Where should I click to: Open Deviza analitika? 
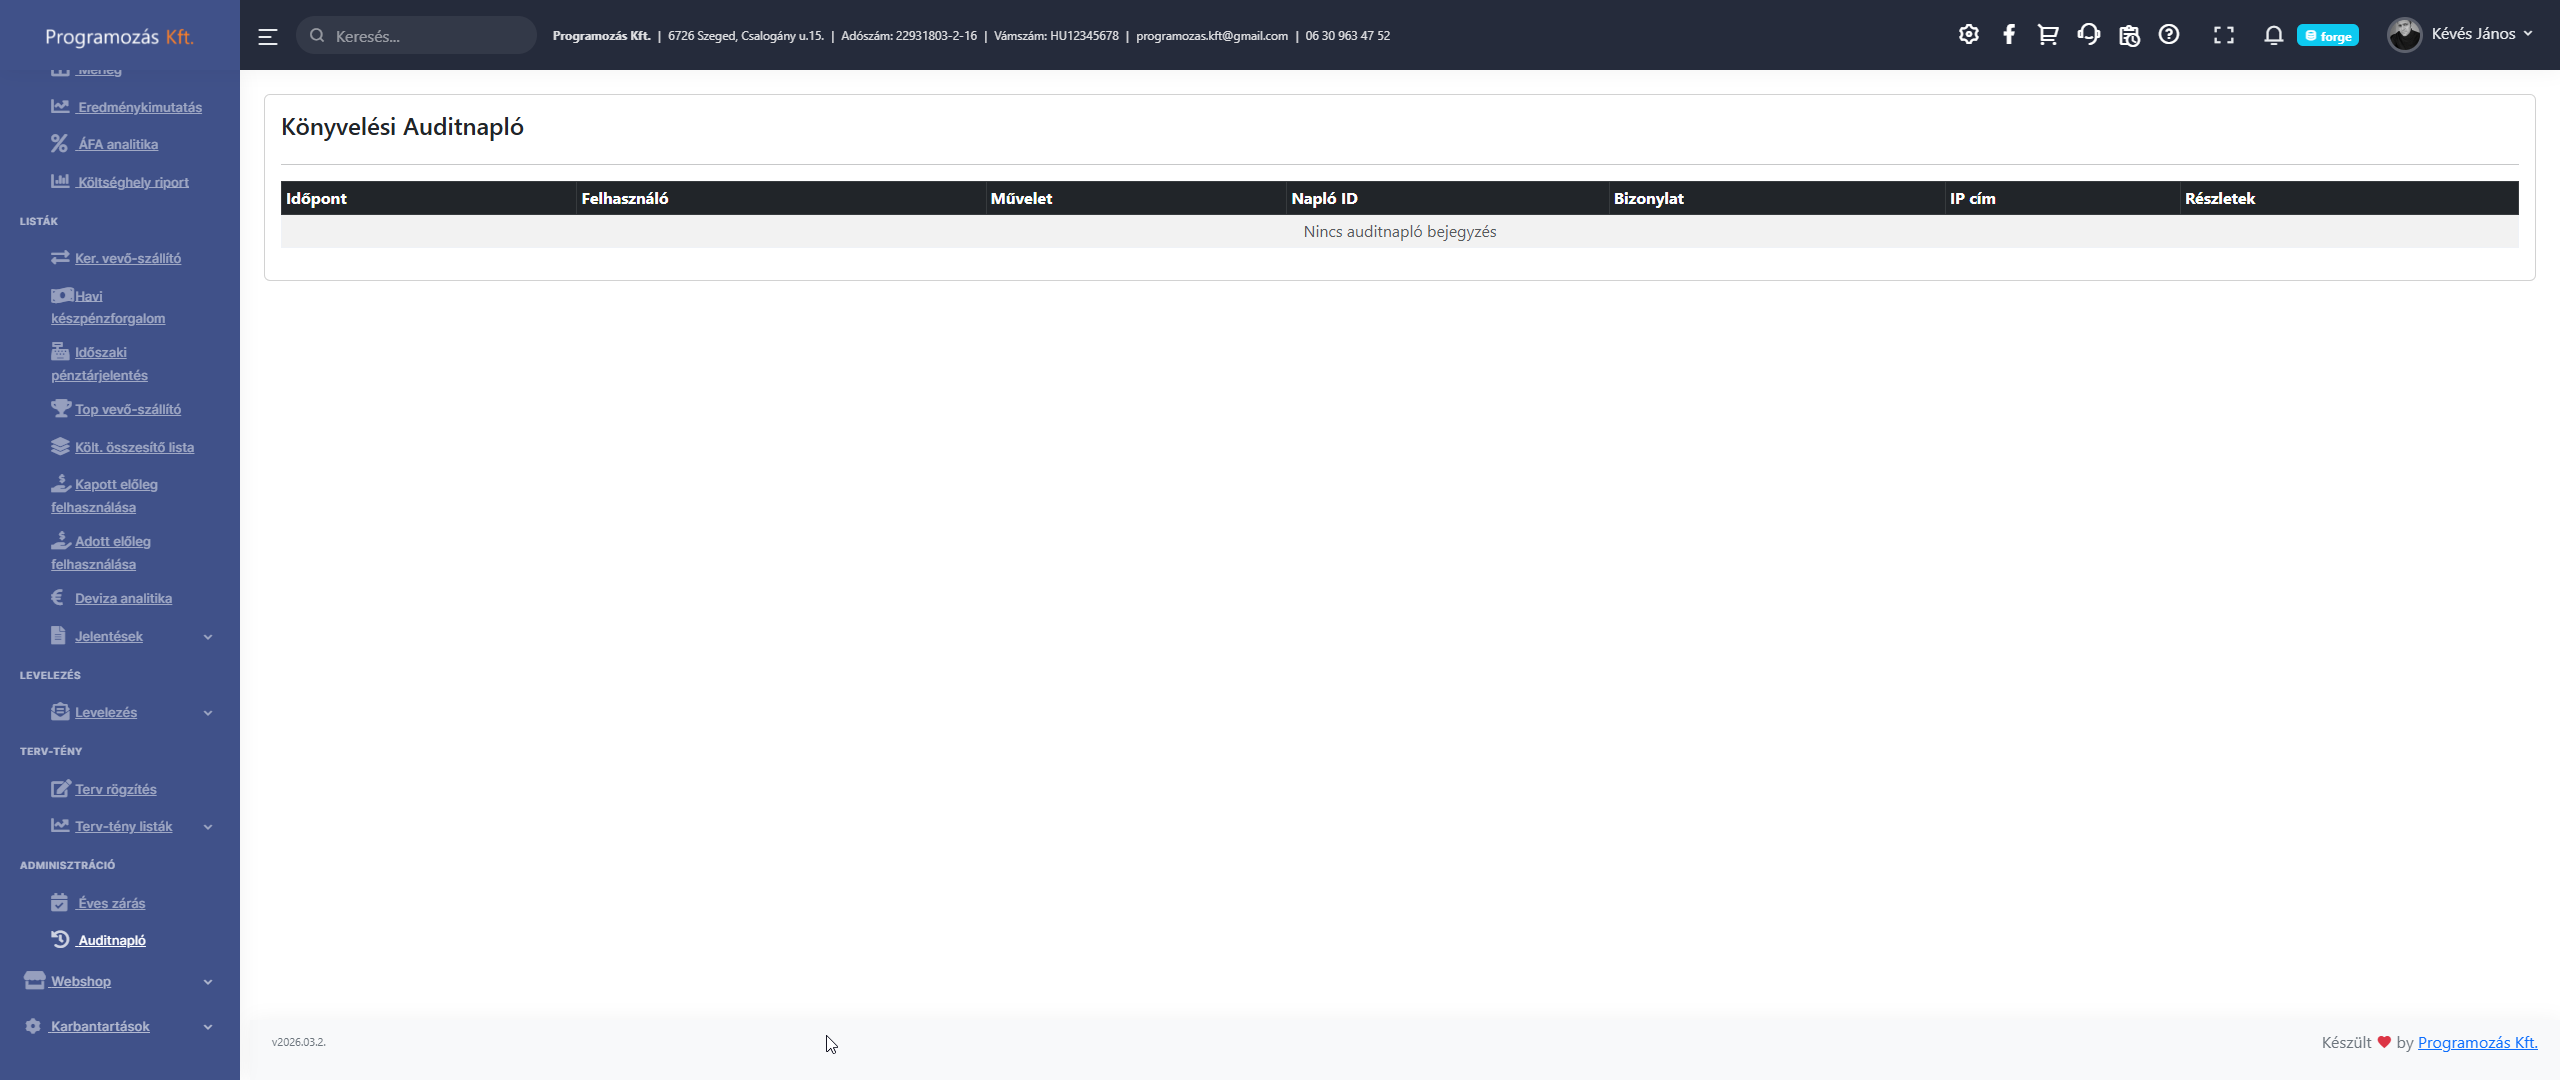(123, 598)
